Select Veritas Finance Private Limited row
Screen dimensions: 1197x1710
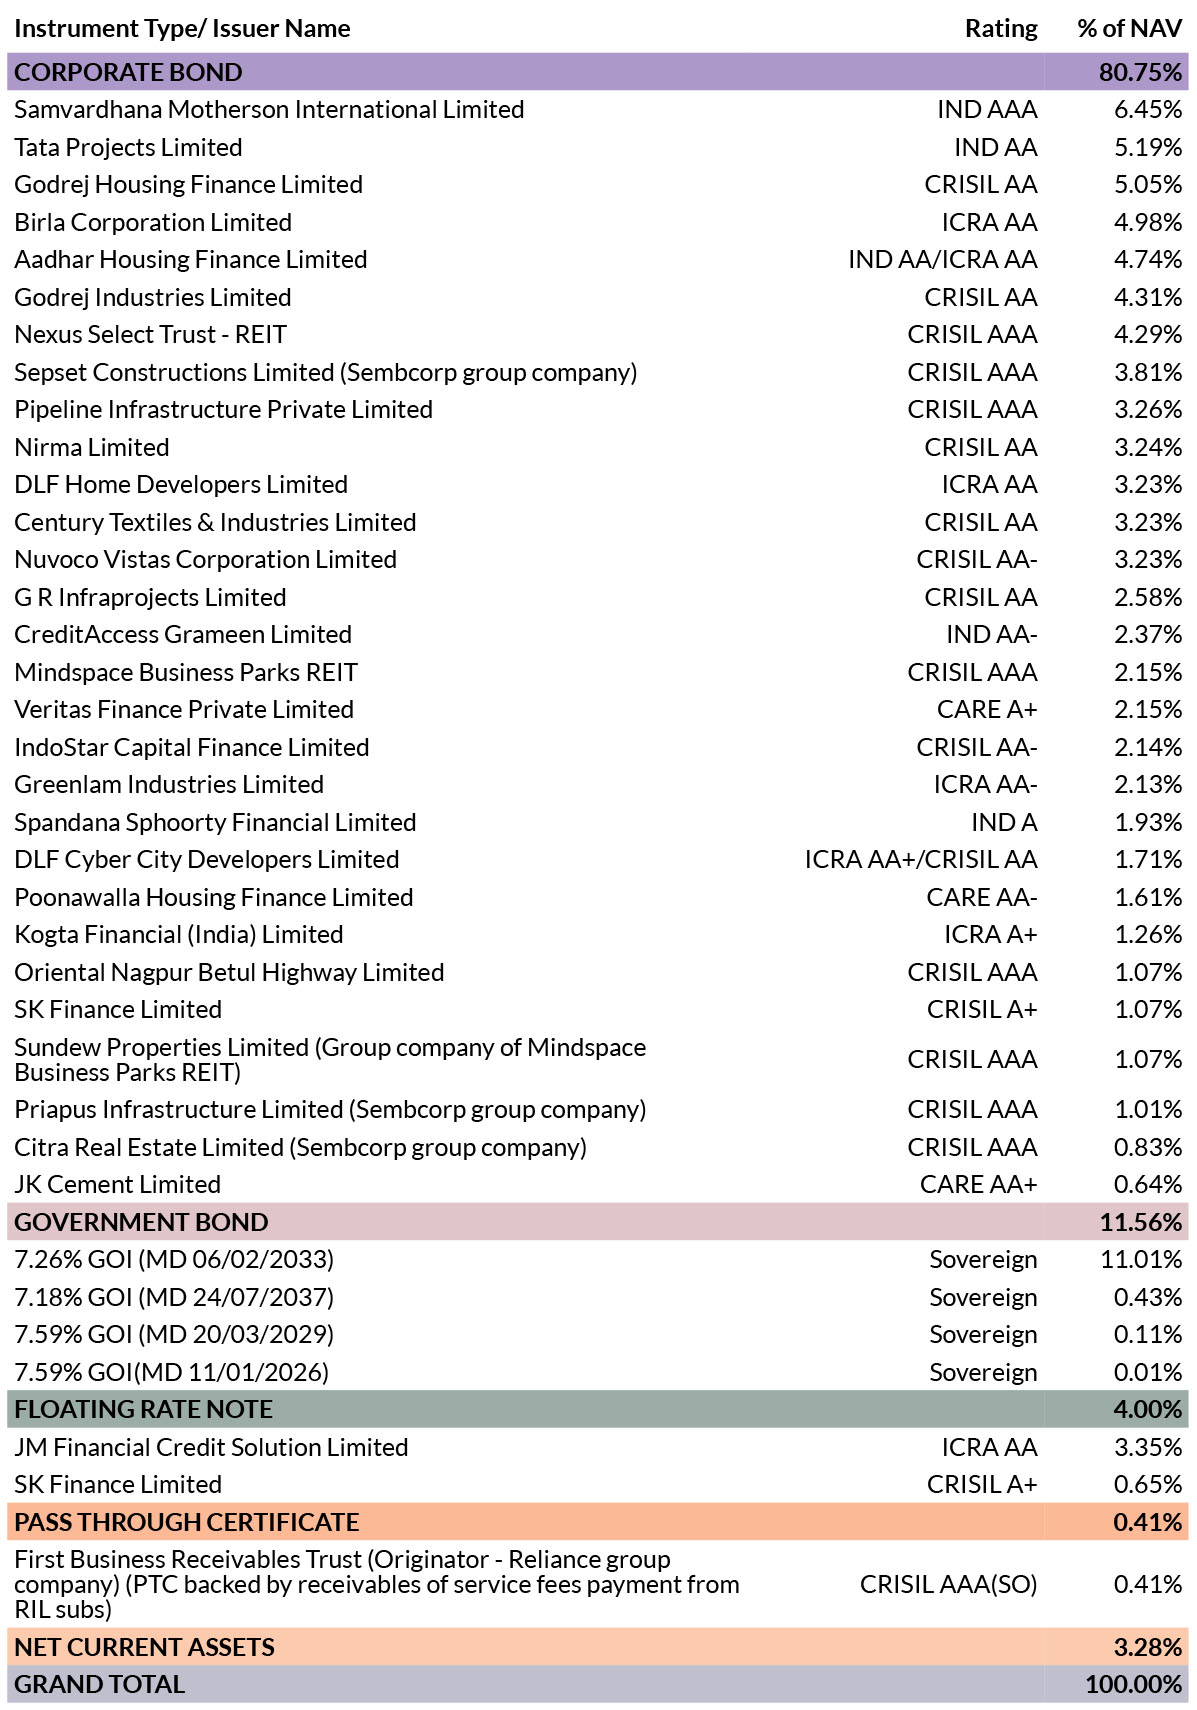coord(598,710)
